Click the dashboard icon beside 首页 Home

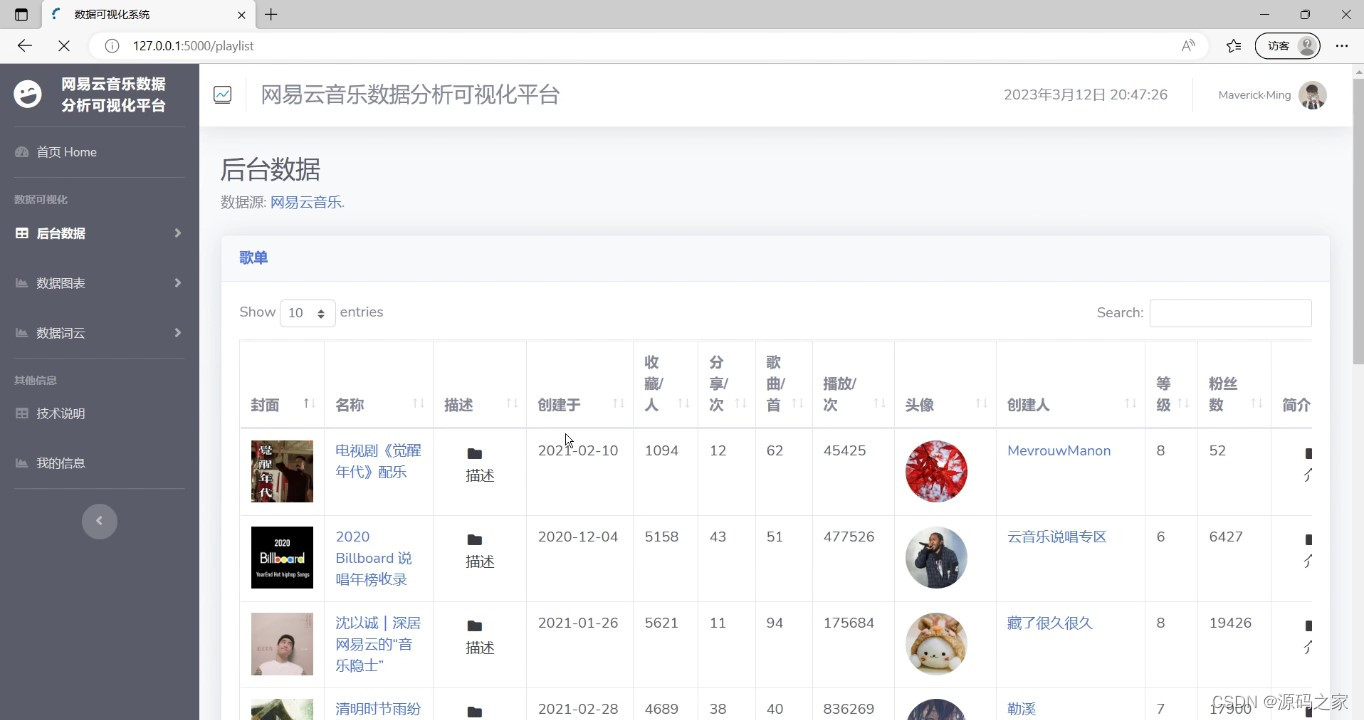click(x=22, y=152)
